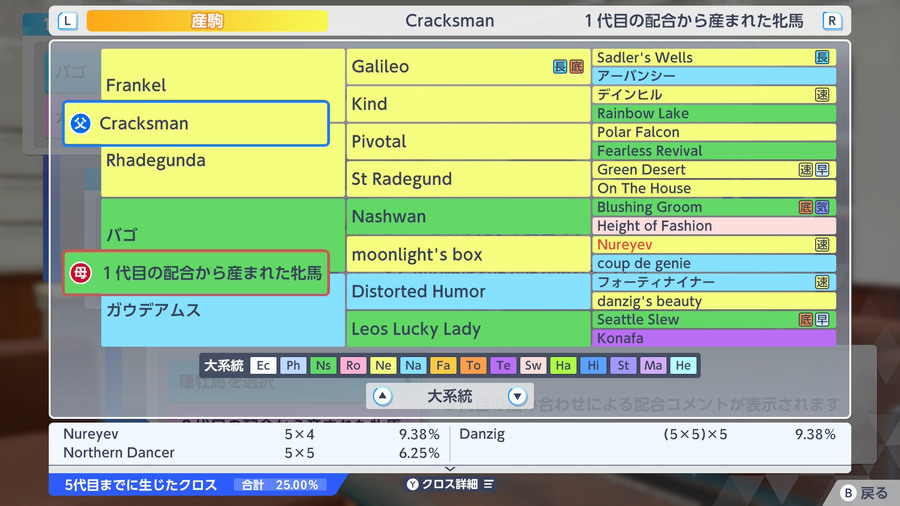This screenshot has height=506, width=900.
Task: Click the blue 父 sire icon
Action: pos(80,123)
